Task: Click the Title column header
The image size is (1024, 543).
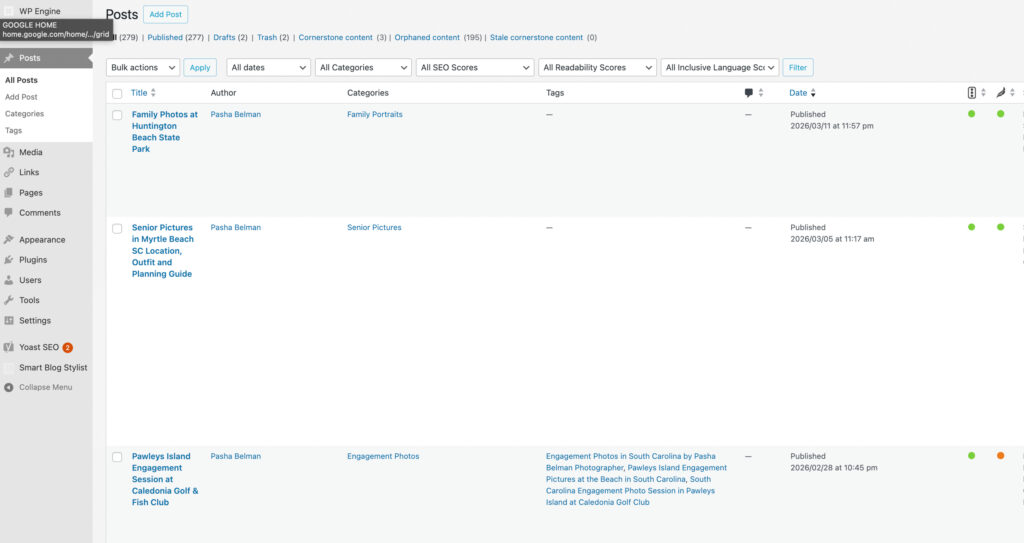Action: point(139,93)
